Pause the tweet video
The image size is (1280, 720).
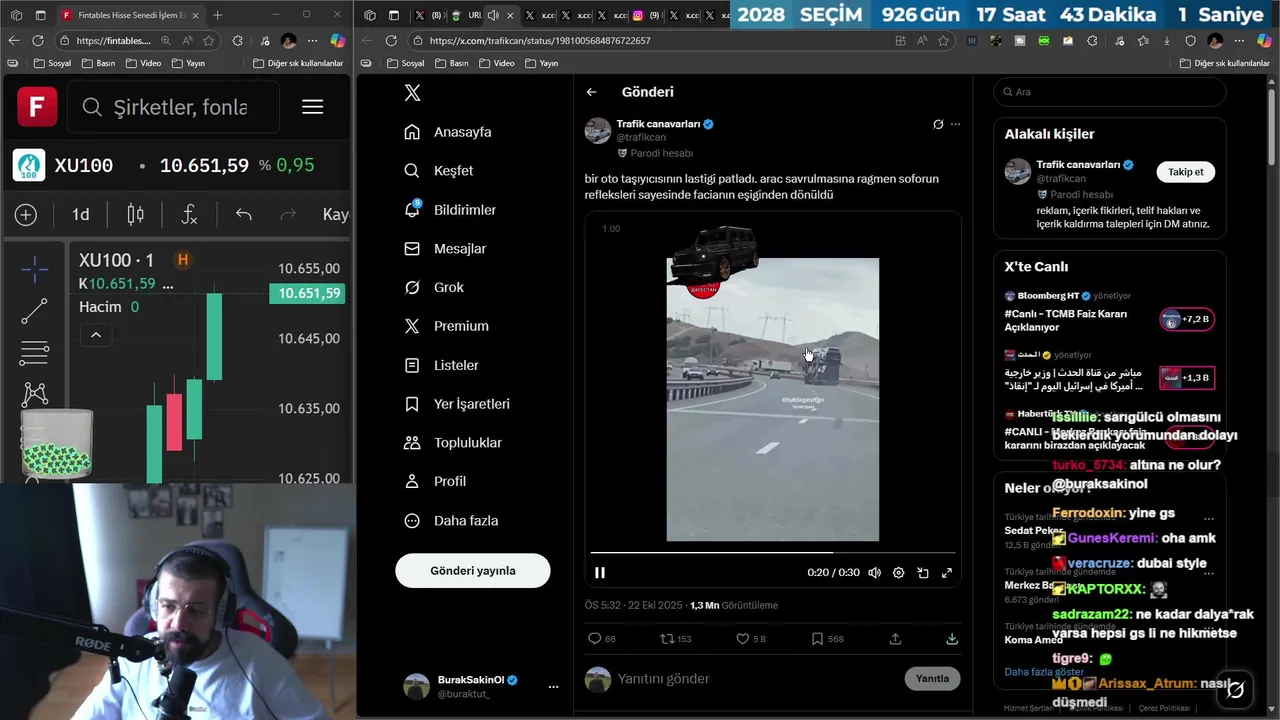click(600, 573)
